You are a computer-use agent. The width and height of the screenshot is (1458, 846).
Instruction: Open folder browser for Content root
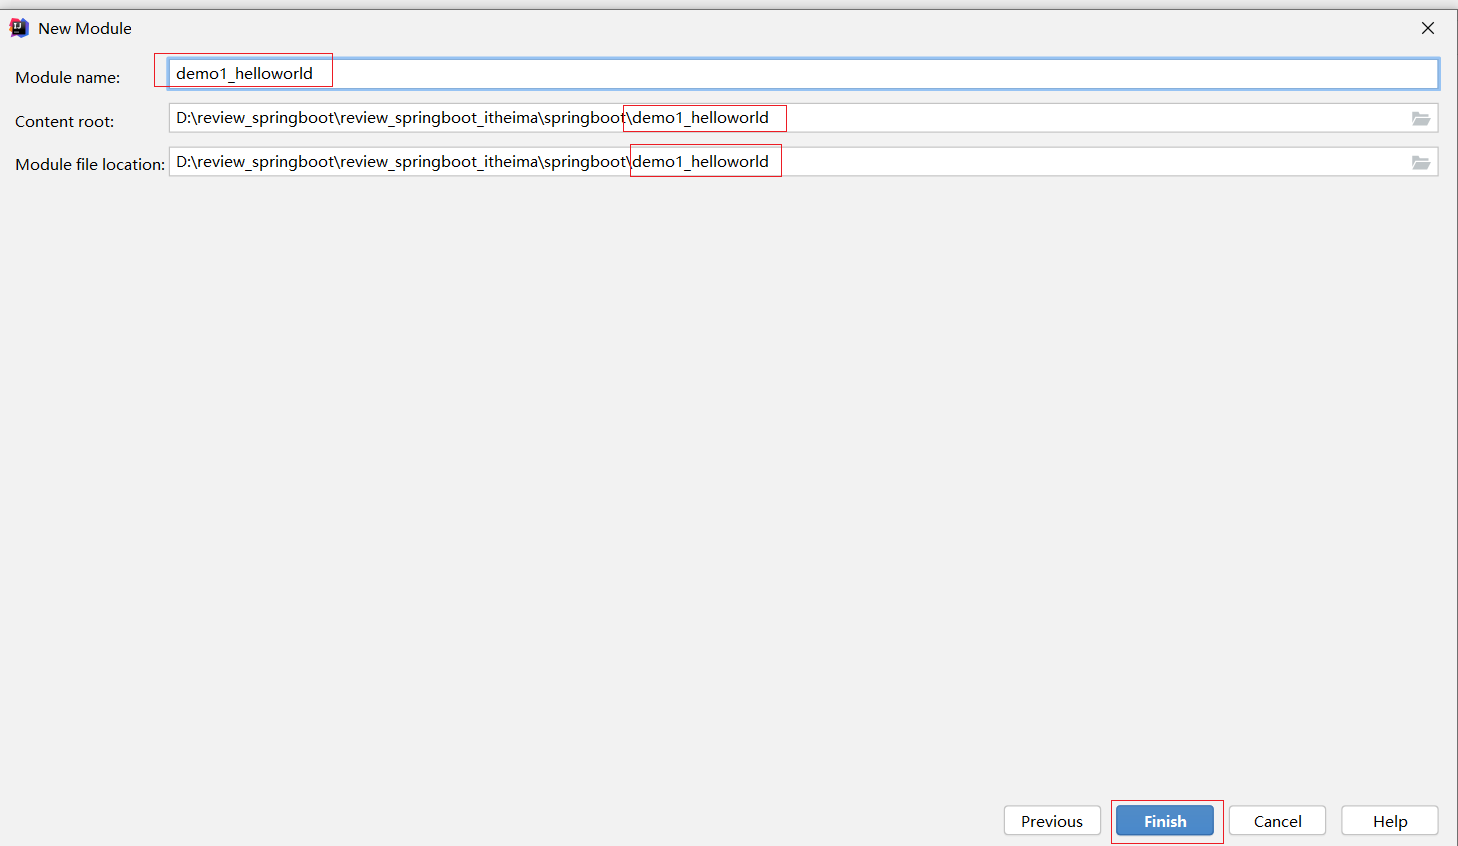1420,118
